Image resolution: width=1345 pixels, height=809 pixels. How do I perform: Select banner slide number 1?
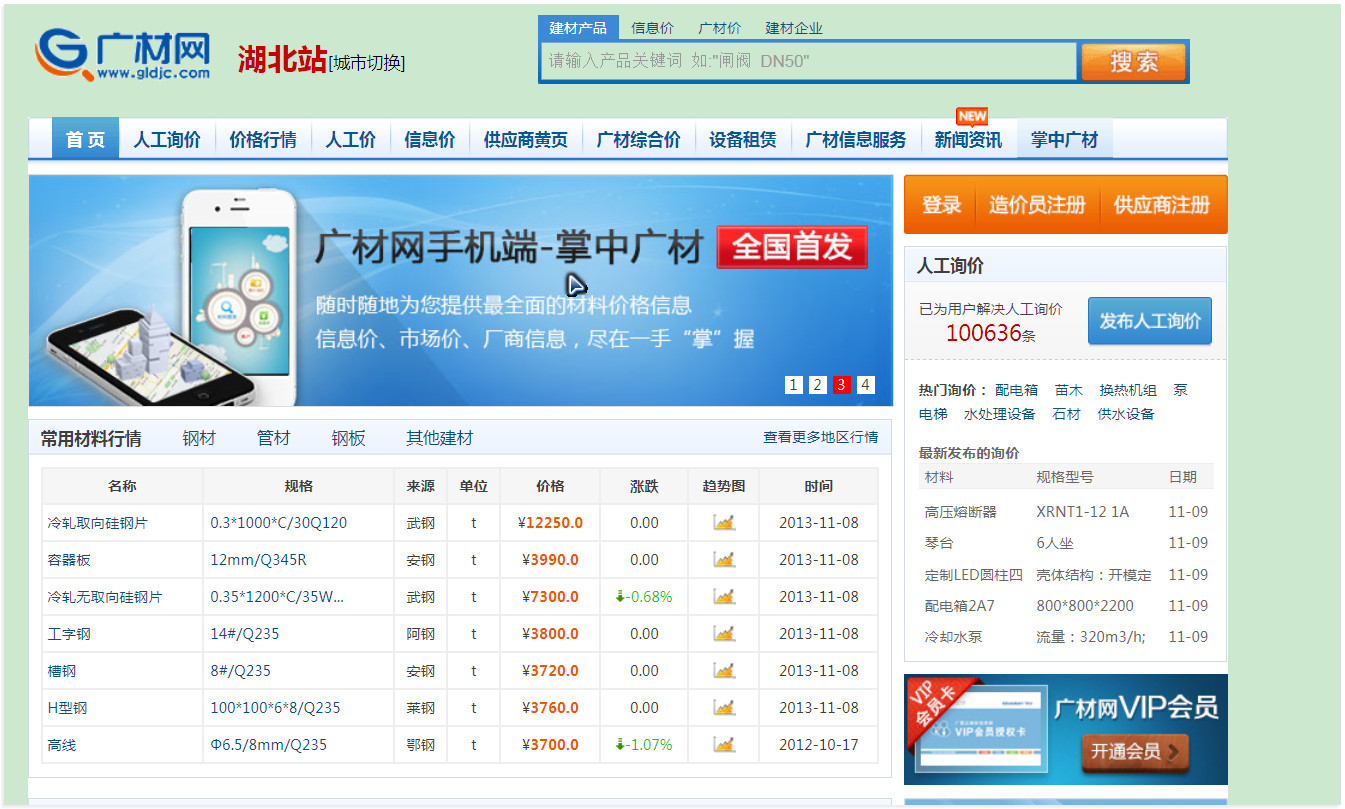pos(794,385)
